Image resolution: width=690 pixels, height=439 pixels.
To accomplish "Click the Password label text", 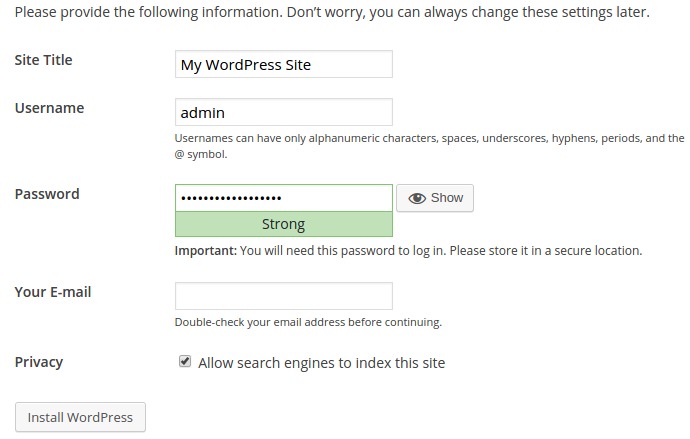I will pyautogui.click(x=47, y=194).
